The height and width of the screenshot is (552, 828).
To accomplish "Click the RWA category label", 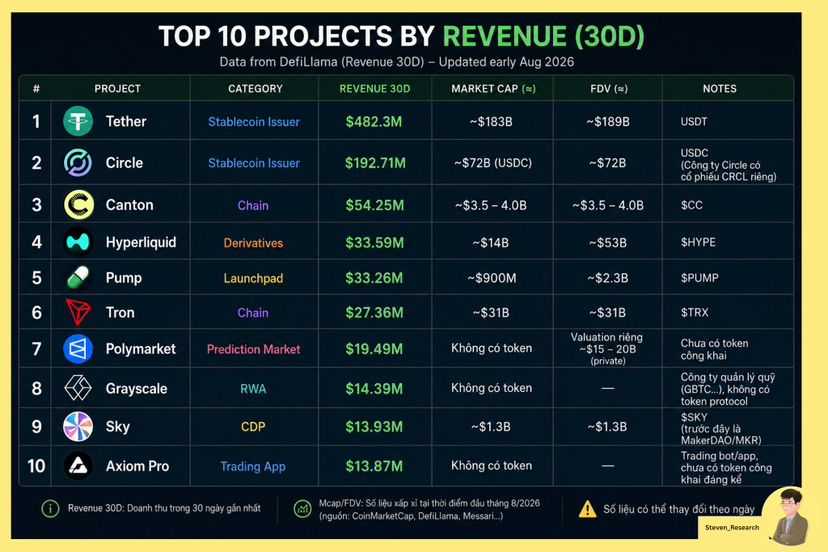I will point(253,389).
